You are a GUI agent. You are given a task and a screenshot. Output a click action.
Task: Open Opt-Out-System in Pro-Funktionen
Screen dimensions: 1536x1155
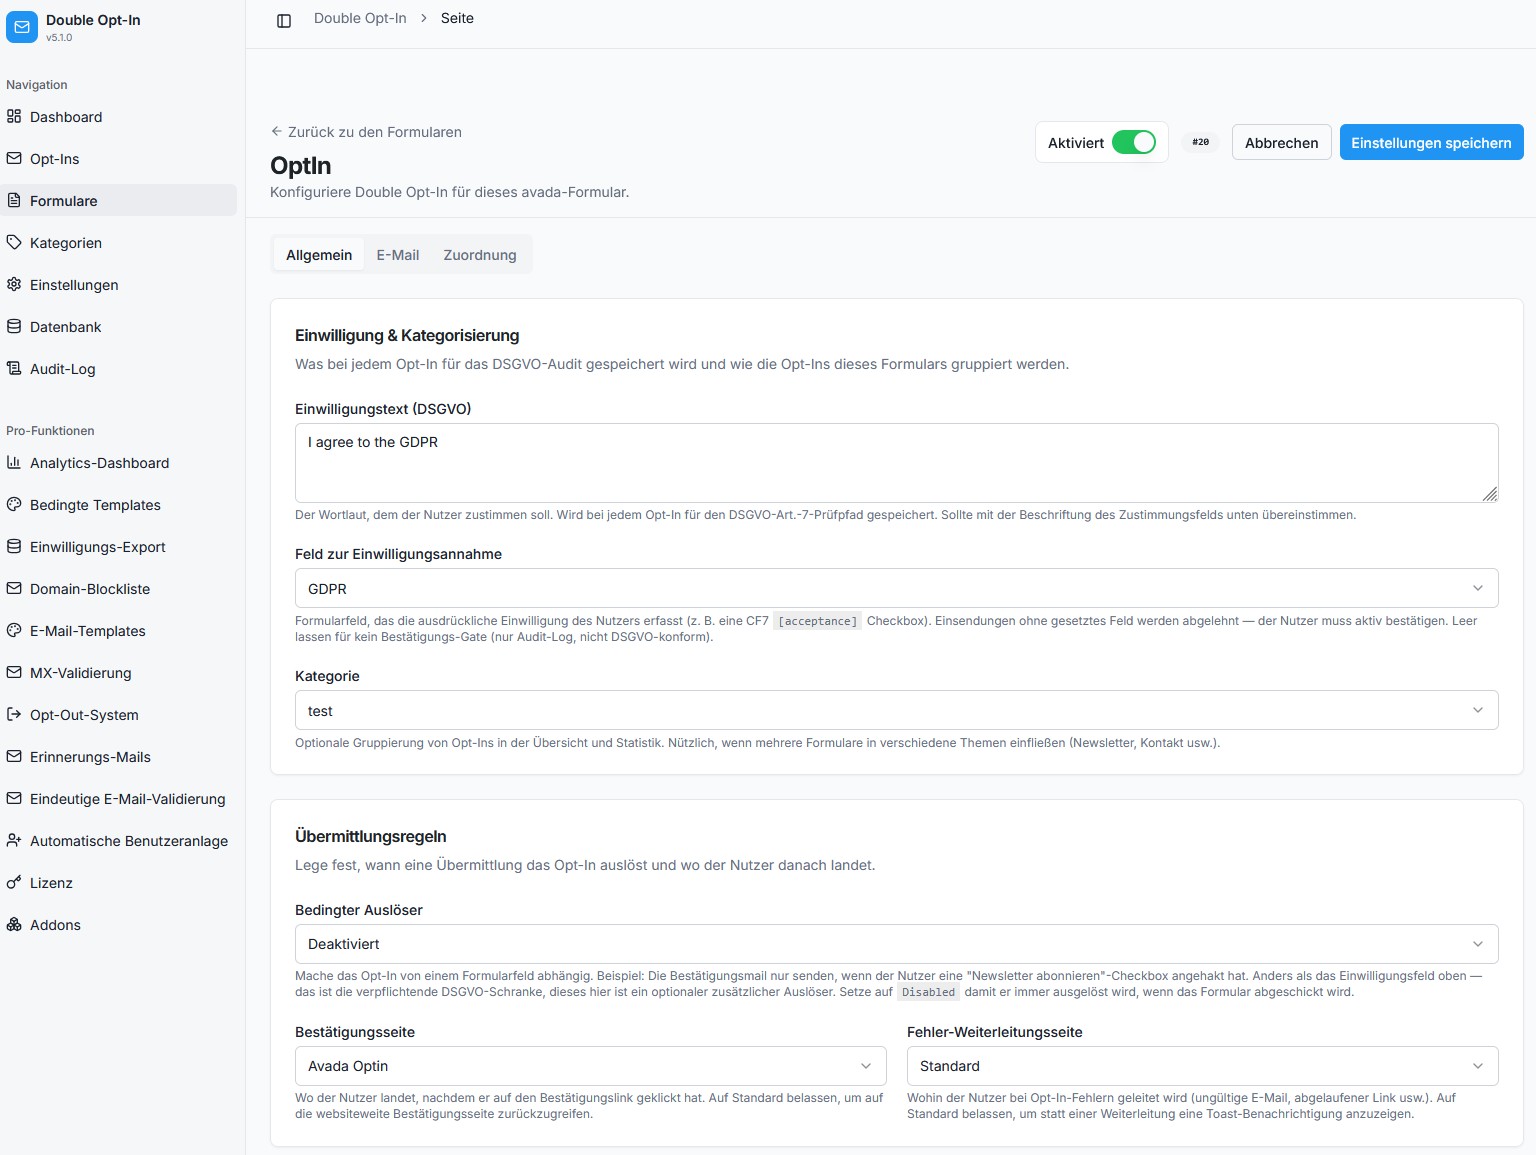[x=120, y=714]
